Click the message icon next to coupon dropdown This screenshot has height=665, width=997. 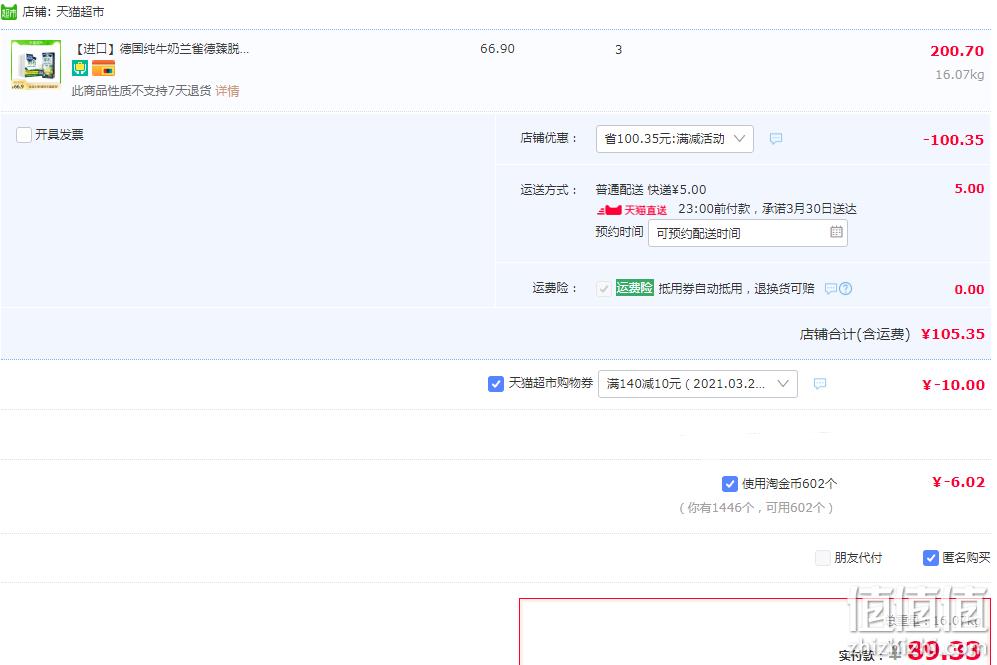click(x=820, y=383)
